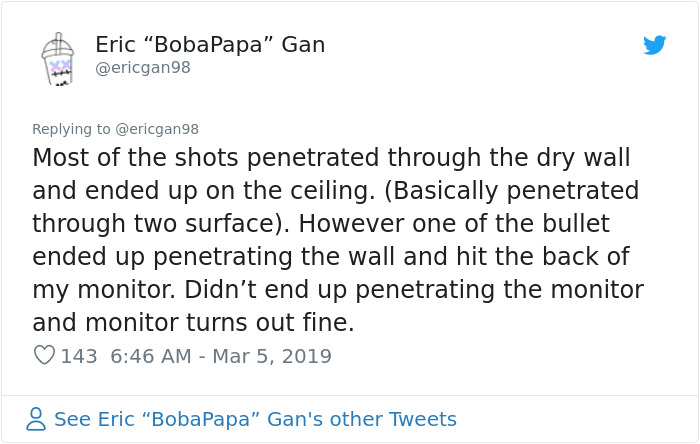This screenshot has height=444, width=700.
Task: Click the line starting "ended up penetrating the wall"
Action: tap(330, 257)
